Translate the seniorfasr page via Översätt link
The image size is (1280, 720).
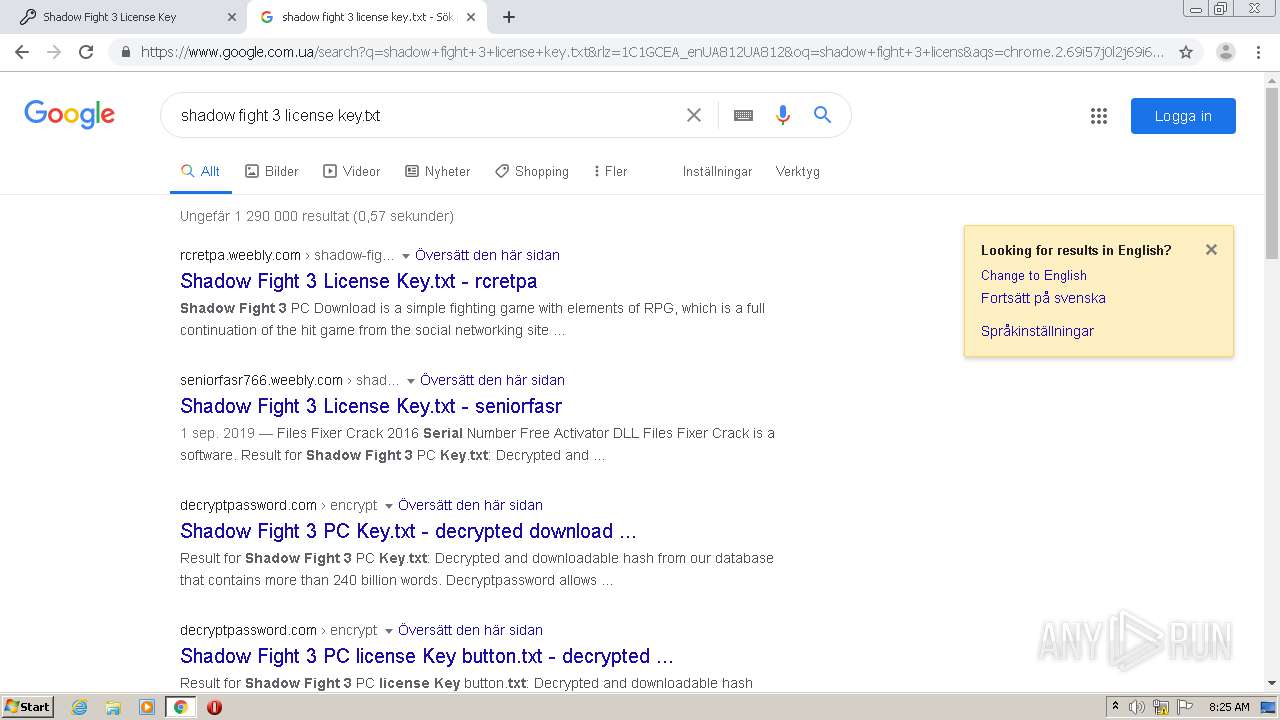[x=492, y=380]
